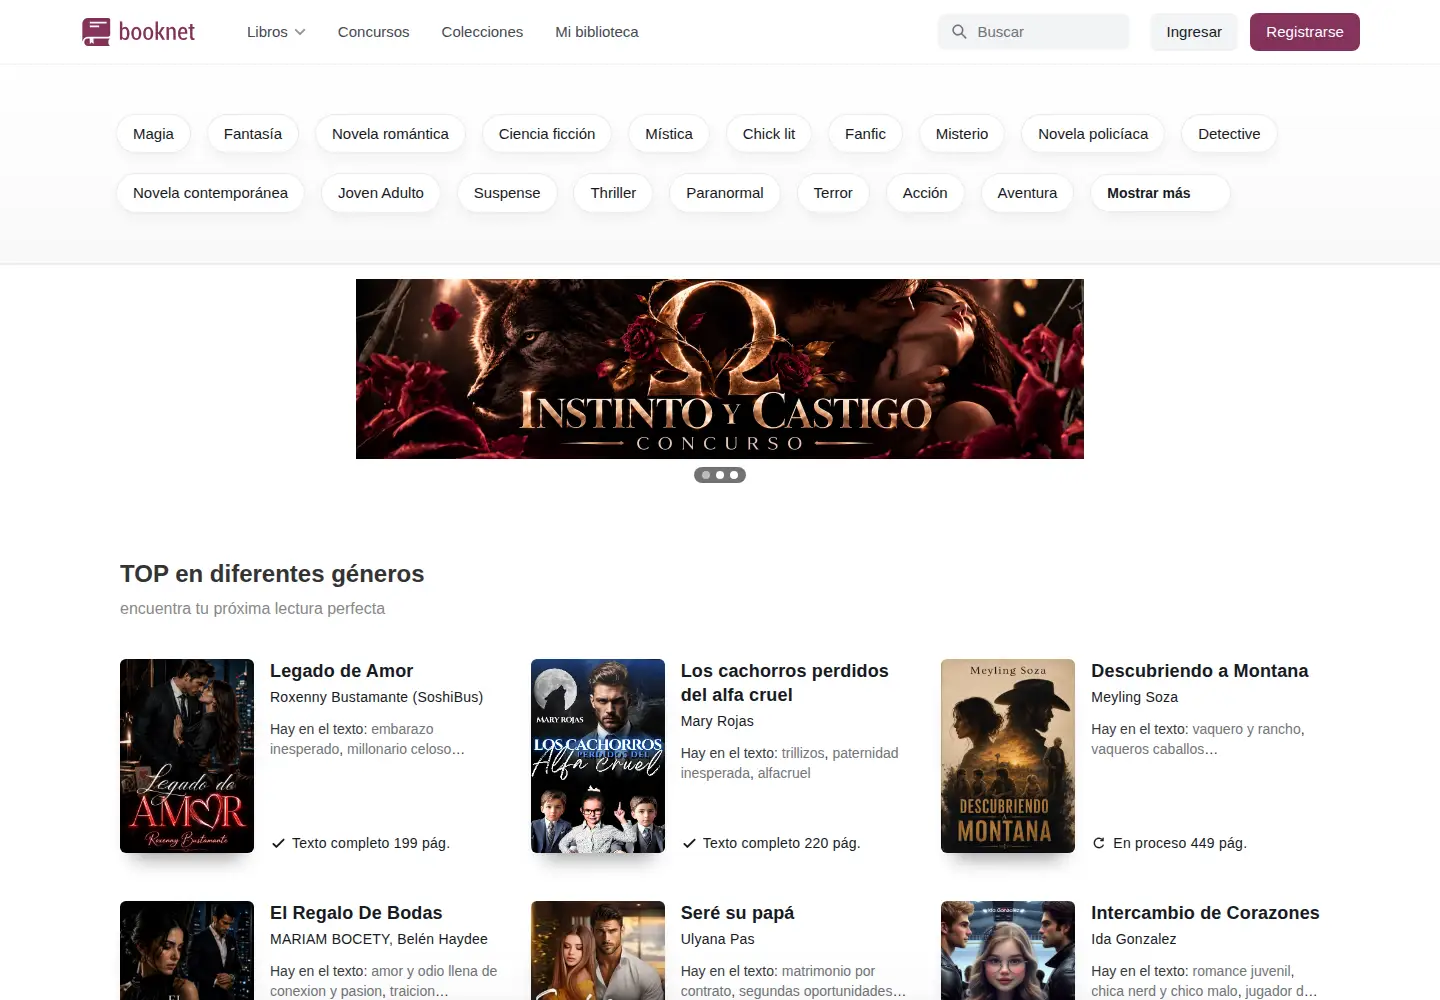Screen dimensions: 1440x1000
Task: Select the Detective genre tag
Action: pos(1229,134)
